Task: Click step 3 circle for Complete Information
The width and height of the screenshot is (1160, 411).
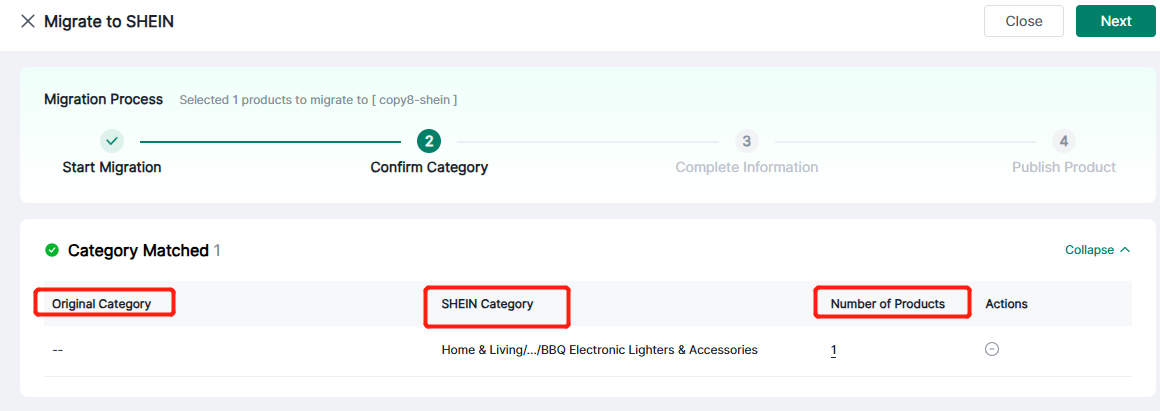Action: click(x=746, y=141)
